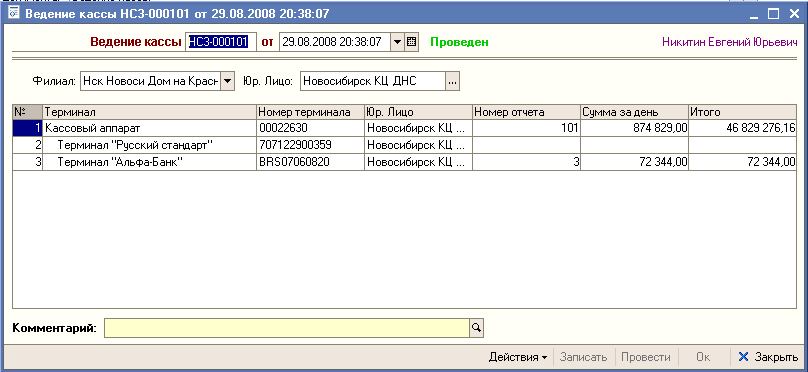Screen dimensions: 808x372
Task: Click the 874 829,00 daily sum cell
Action: click(x=634, y=128)
